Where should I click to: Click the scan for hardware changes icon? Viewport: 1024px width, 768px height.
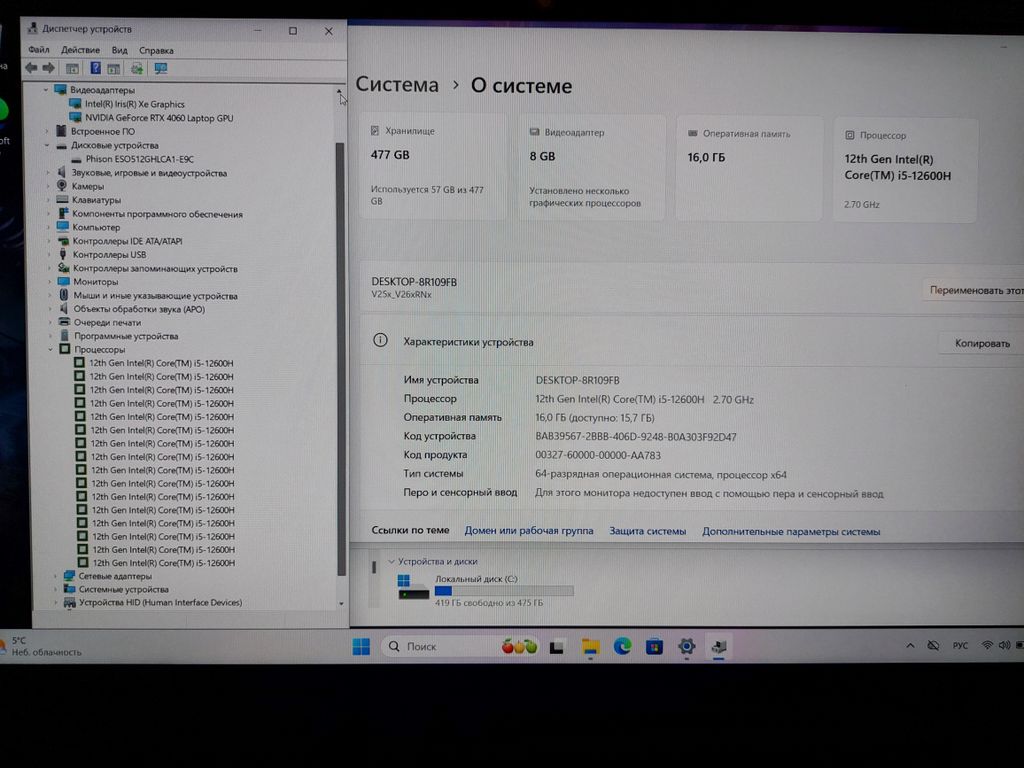point(137,68)
